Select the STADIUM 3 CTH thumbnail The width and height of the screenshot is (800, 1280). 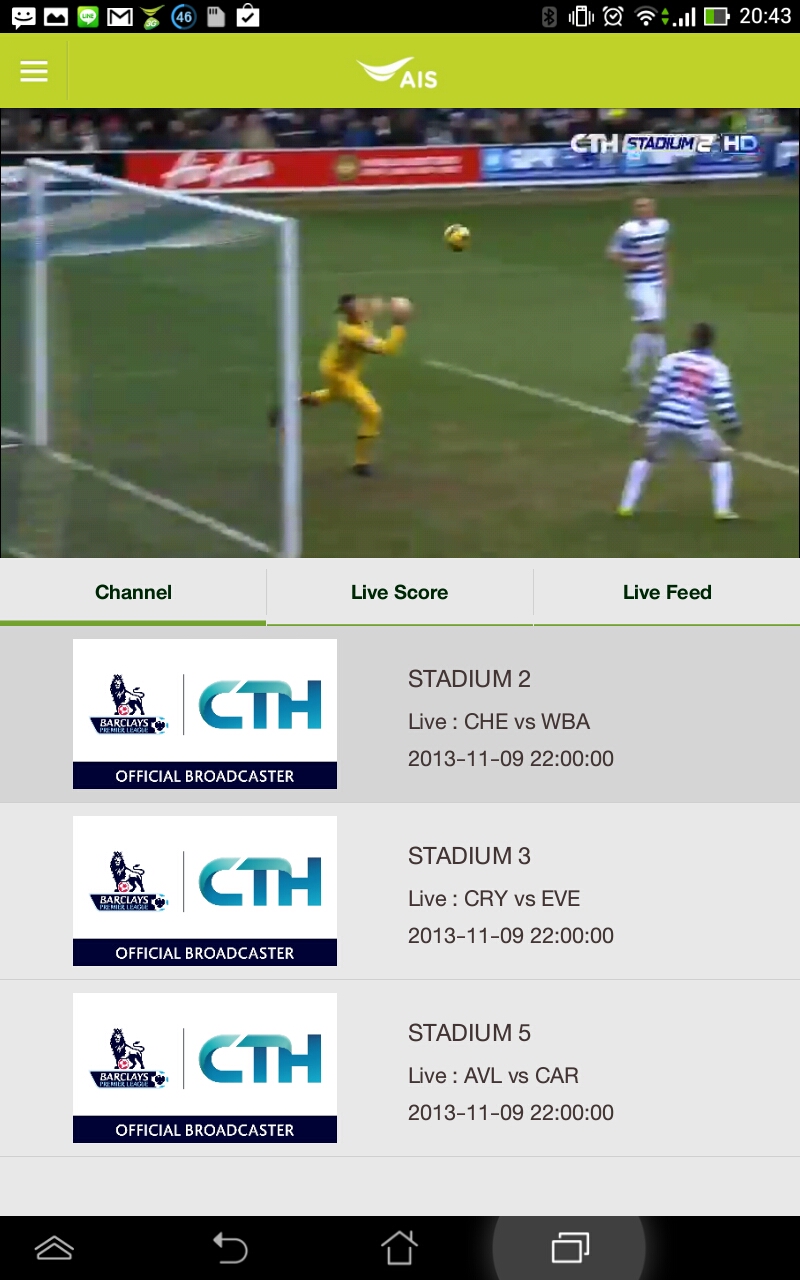point(205,891)
